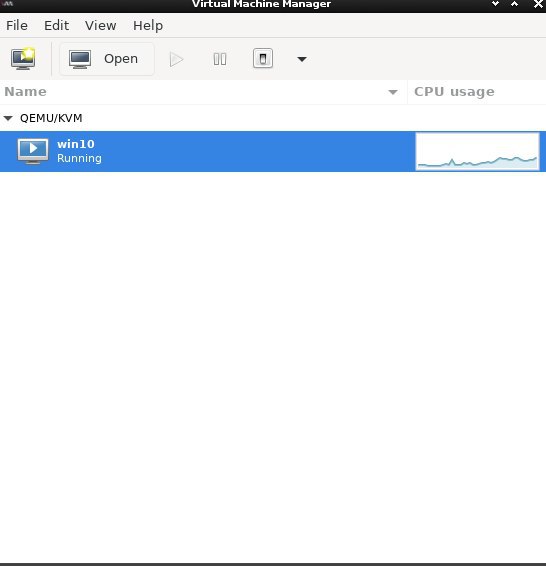Click the win10 running VM icon
Image resolution: width=546 pixels, height=566 pixels.
(x=33, y=151)
